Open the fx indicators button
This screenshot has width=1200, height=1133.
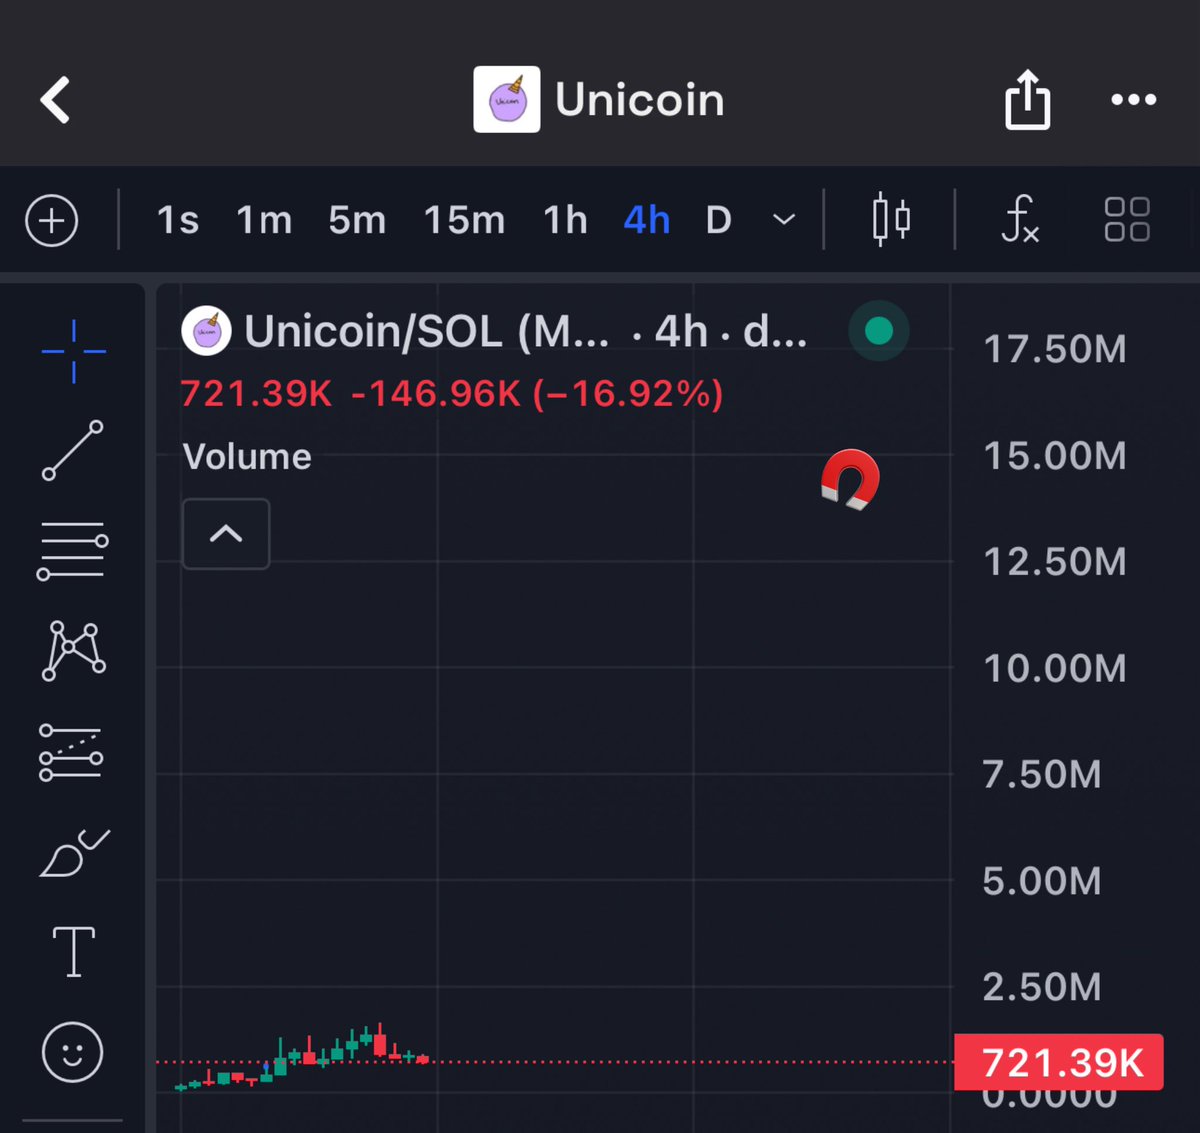point(1020,220)
